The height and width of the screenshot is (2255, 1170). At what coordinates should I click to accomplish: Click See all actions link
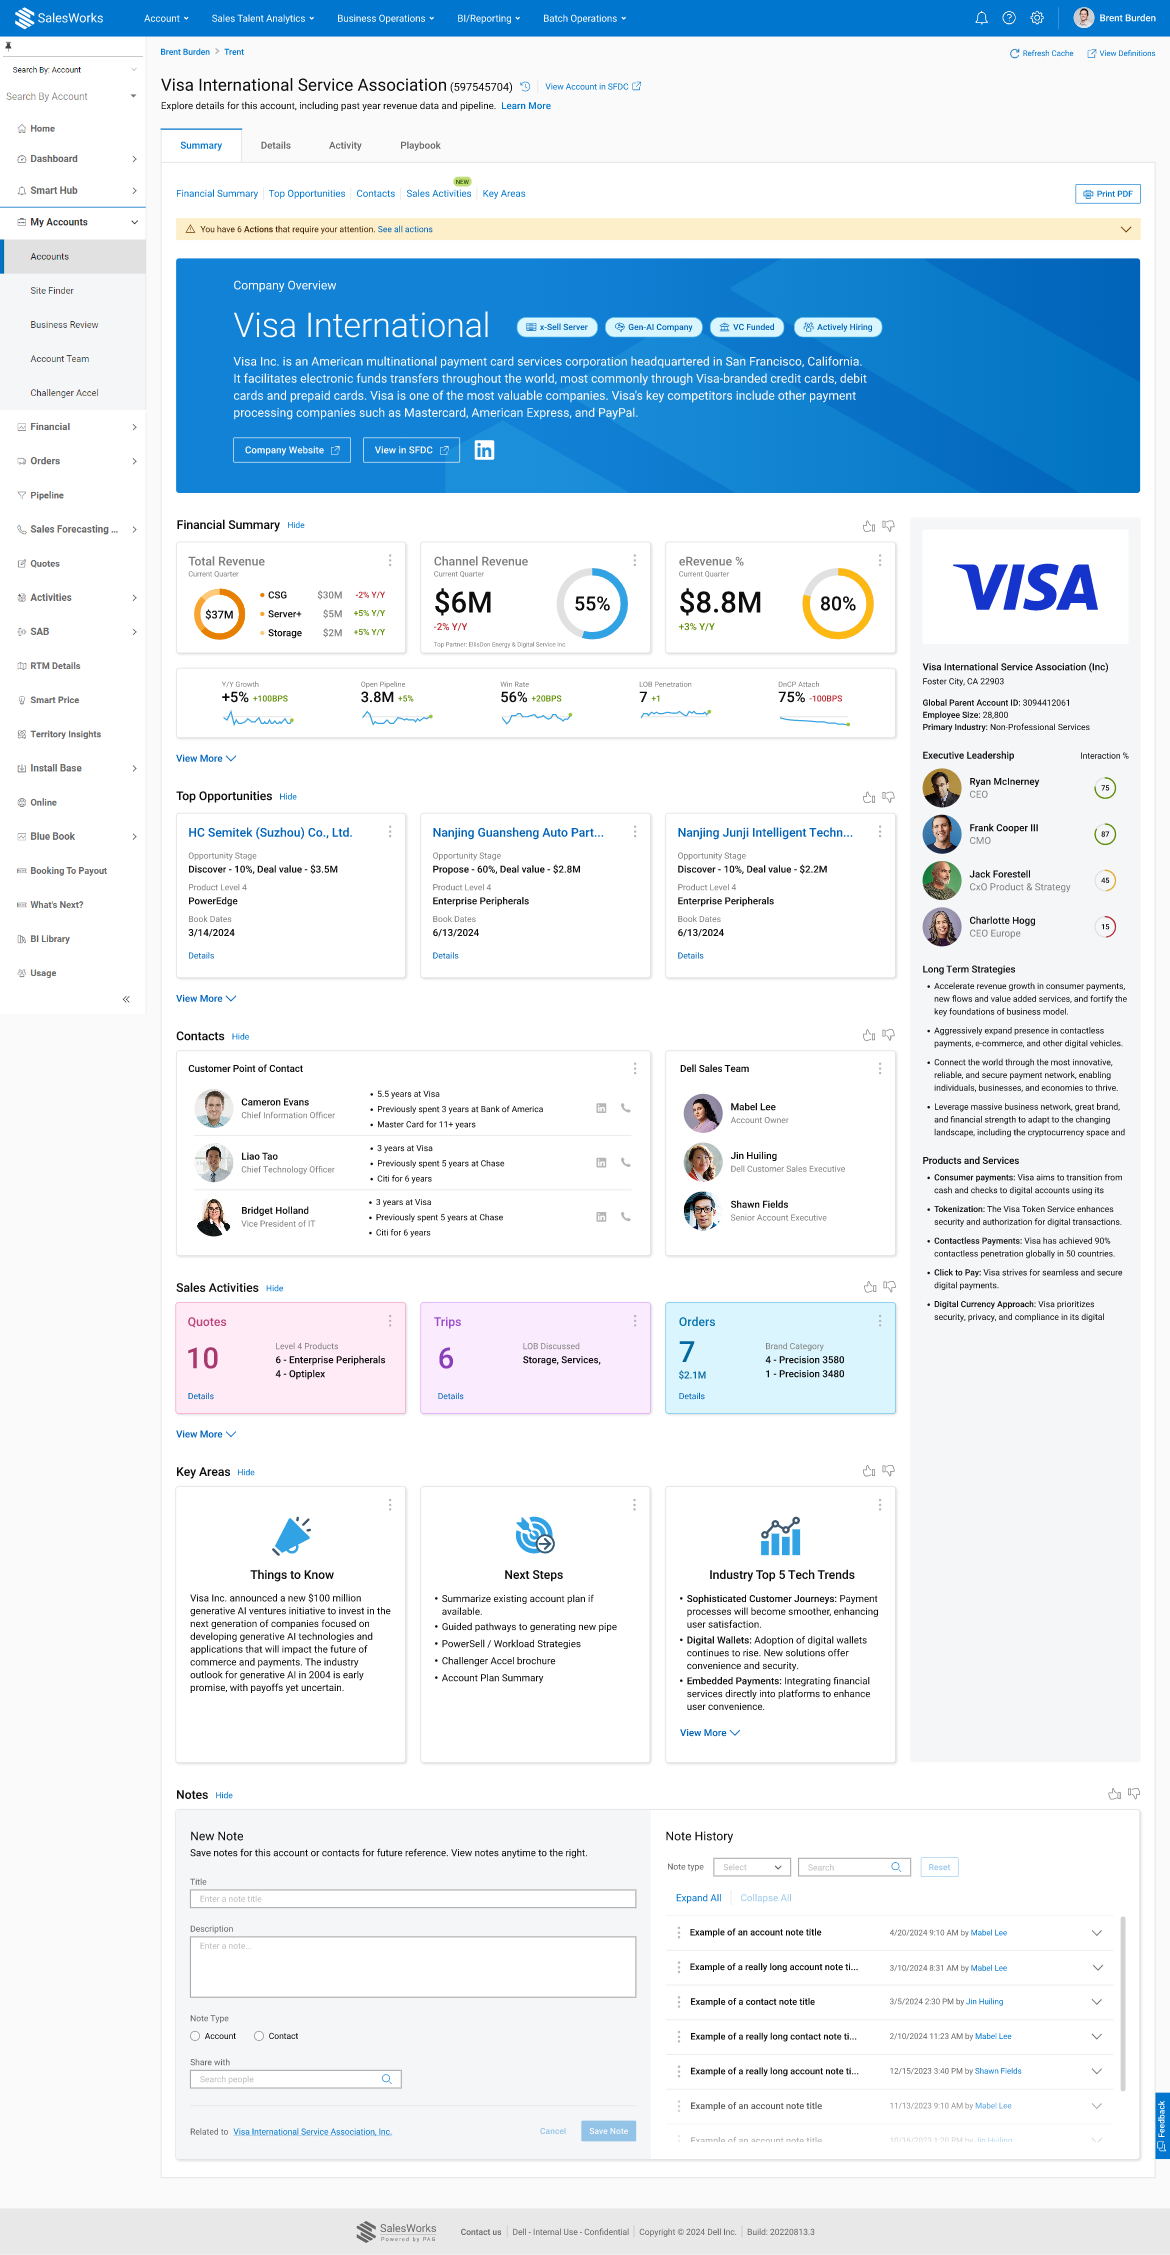405,230
